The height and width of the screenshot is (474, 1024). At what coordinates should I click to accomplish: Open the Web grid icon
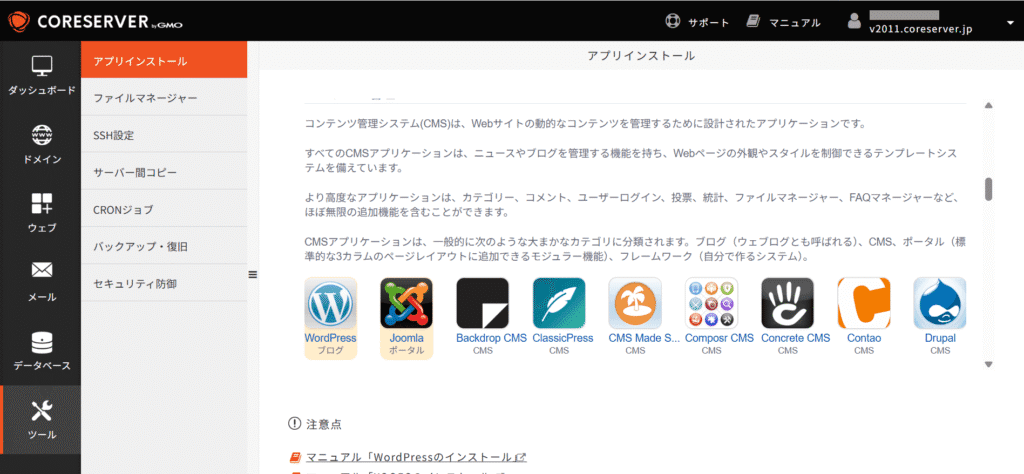click(42, 204)
